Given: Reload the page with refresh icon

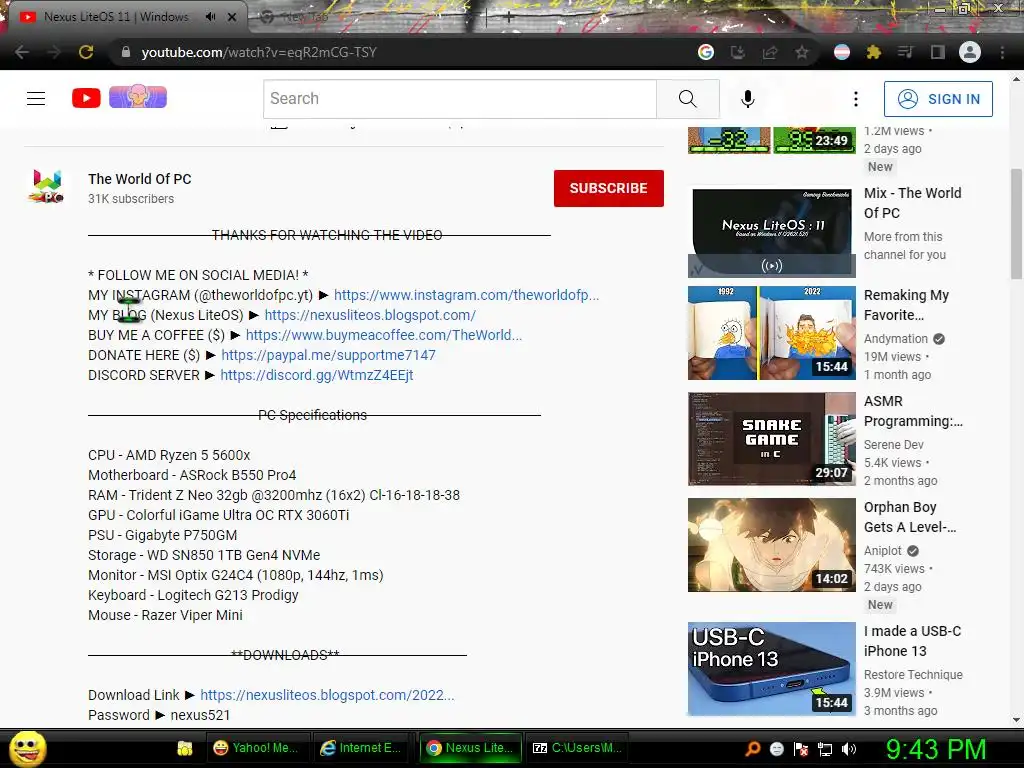Looking at the screenshot, I should click(86, 52).
